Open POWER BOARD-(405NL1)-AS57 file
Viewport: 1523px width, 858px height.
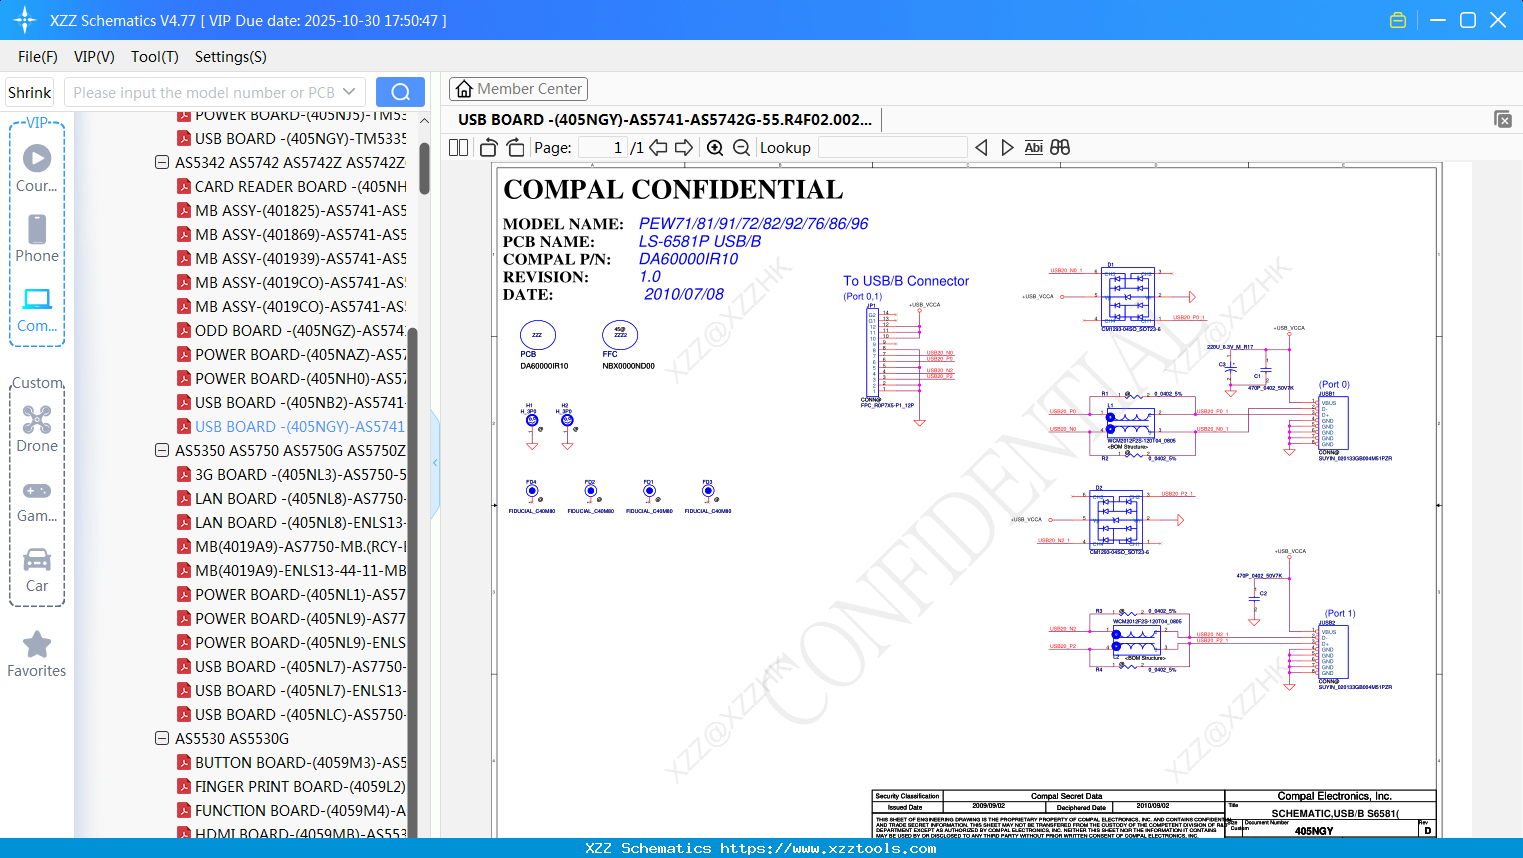pos(301,594)
